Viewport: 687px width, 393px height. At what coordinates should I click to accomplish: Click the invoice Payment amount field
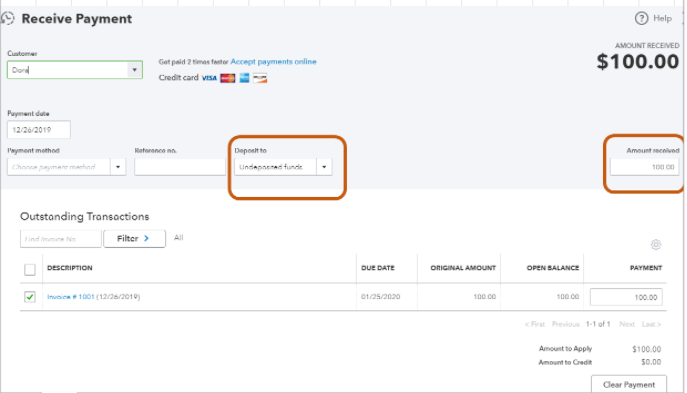click(x=626, y=297)
